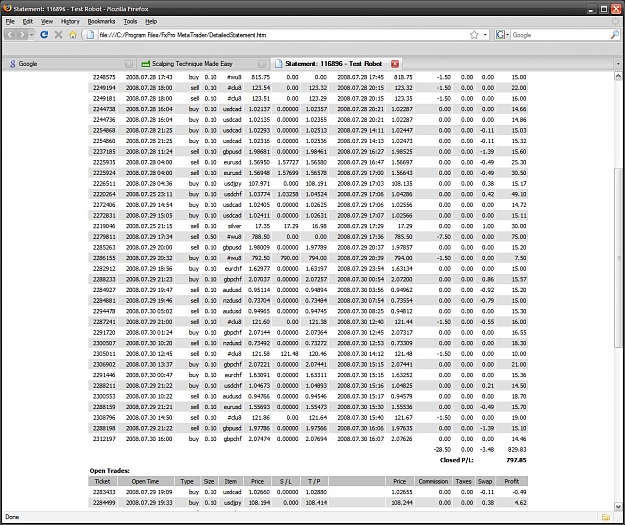Click the profit value 49.10
This screenshot has height=525, width=625.
519,194
